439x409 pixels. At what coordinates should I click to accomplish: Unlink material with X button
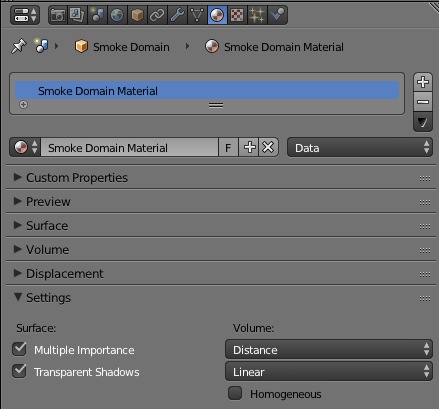tap(268, 147)
